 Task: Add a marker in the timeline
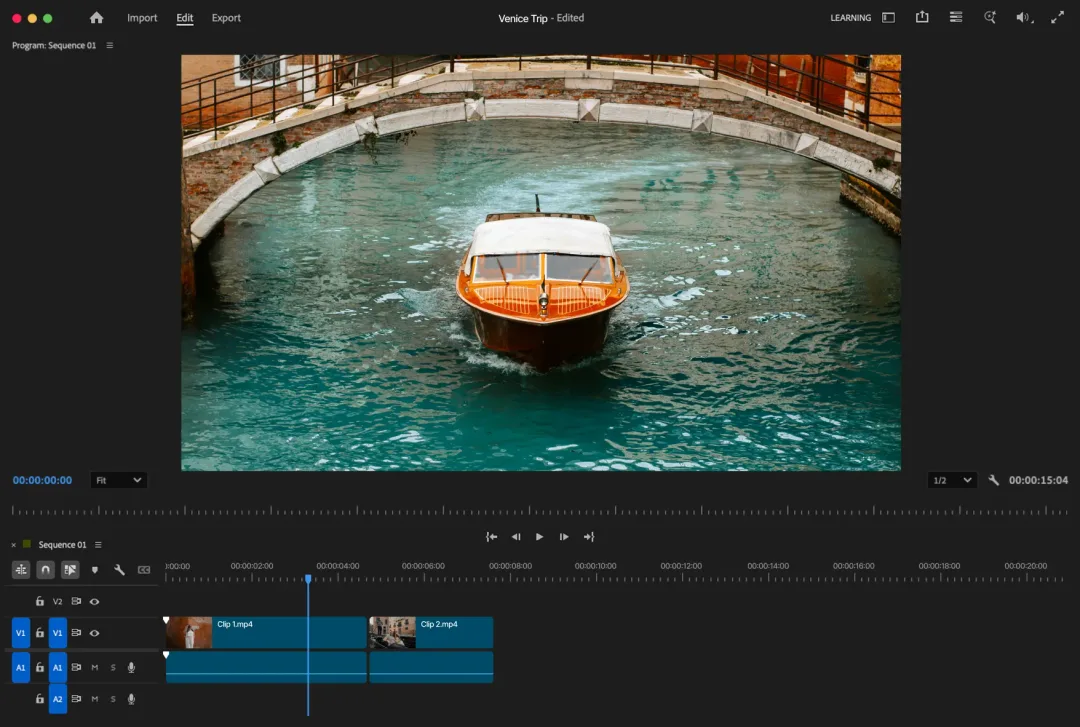click(94, 570)
